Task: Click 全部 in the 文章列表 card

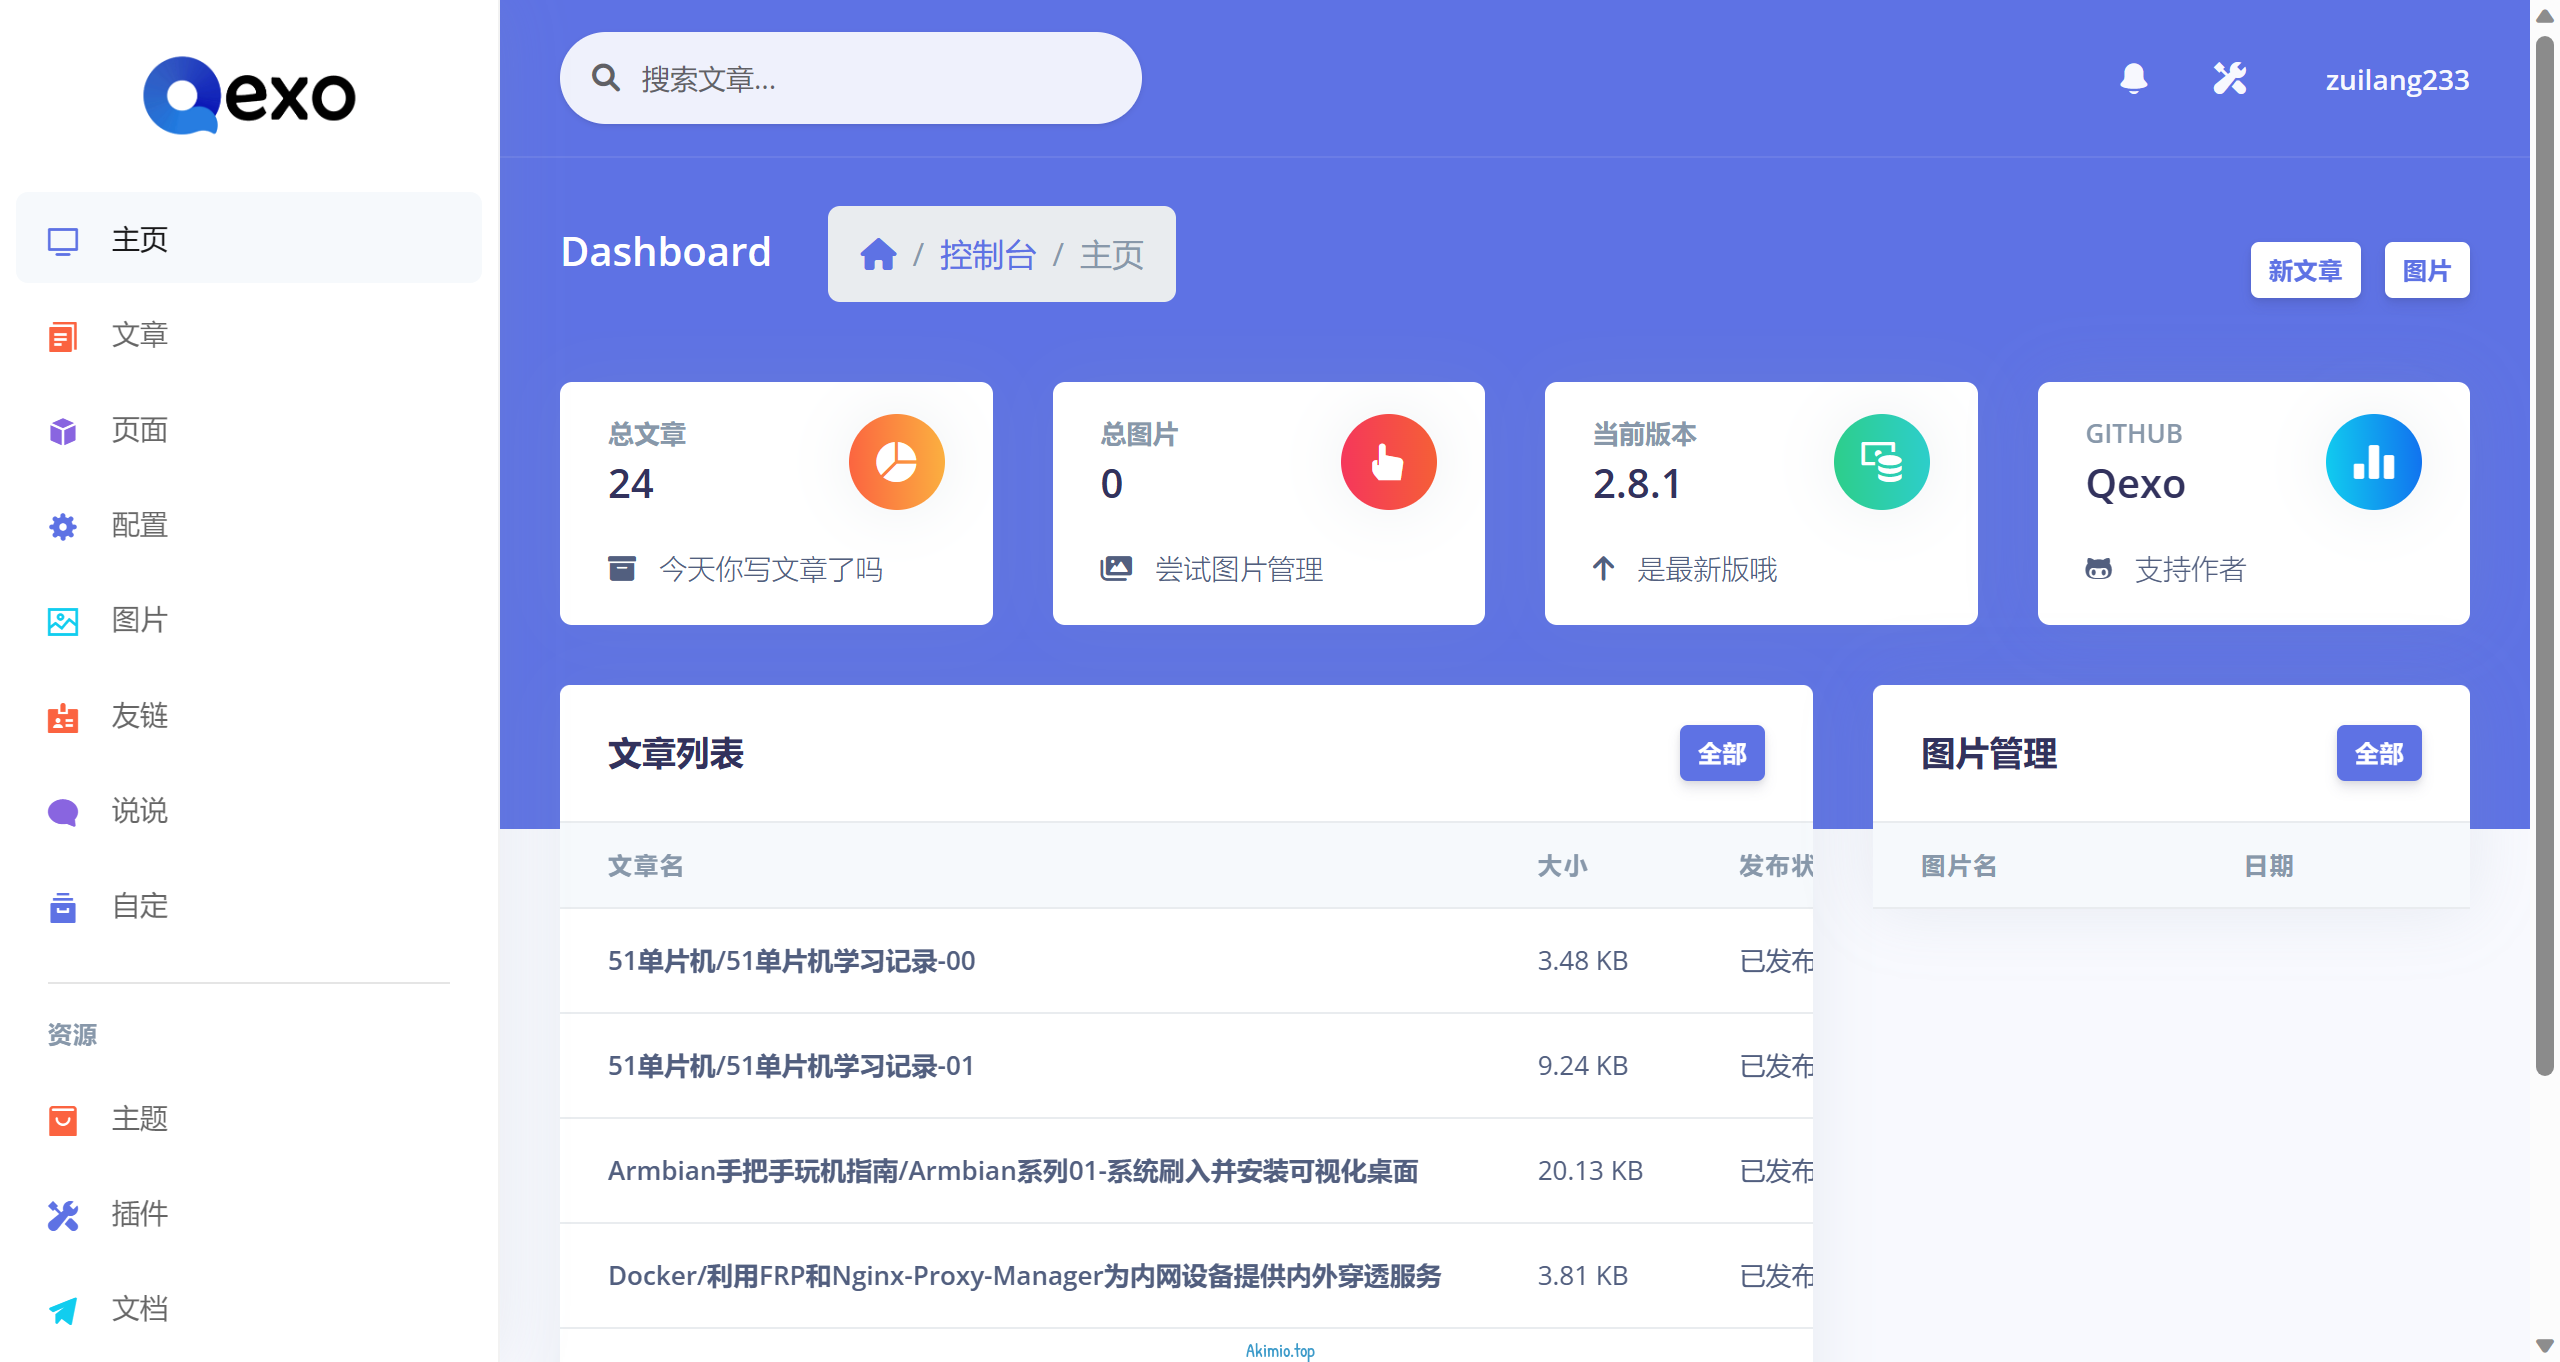Action: coord(1722,753)
